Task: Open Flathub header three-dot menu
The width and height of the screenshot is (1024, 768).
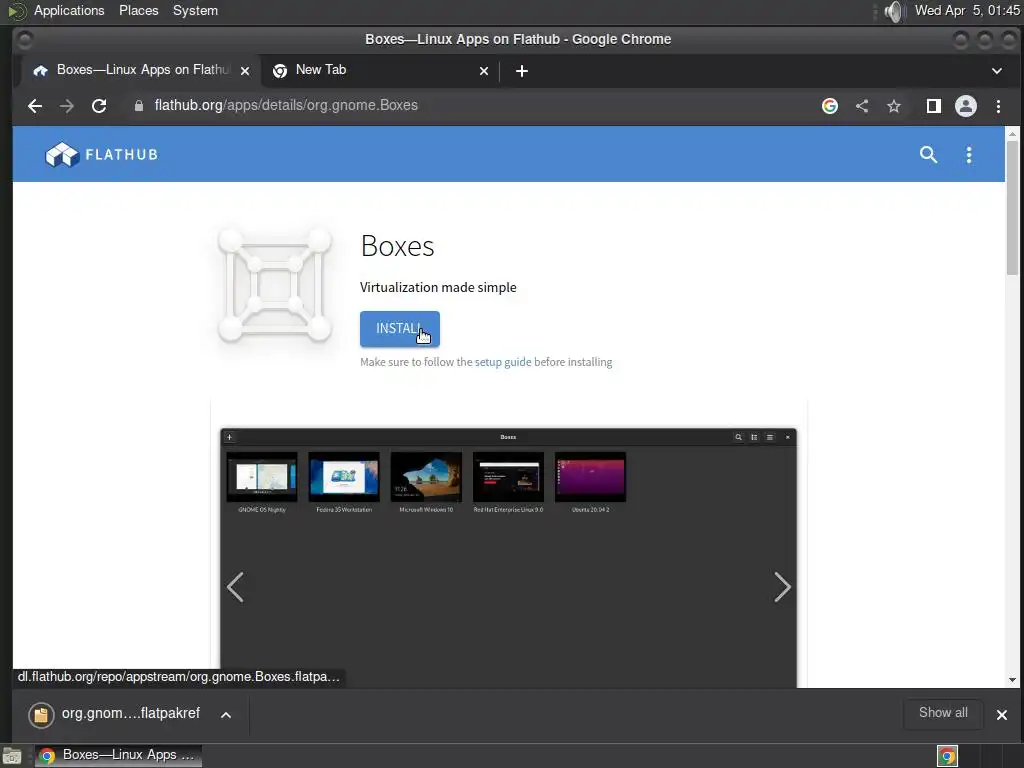Action: [x=968, y=155]
